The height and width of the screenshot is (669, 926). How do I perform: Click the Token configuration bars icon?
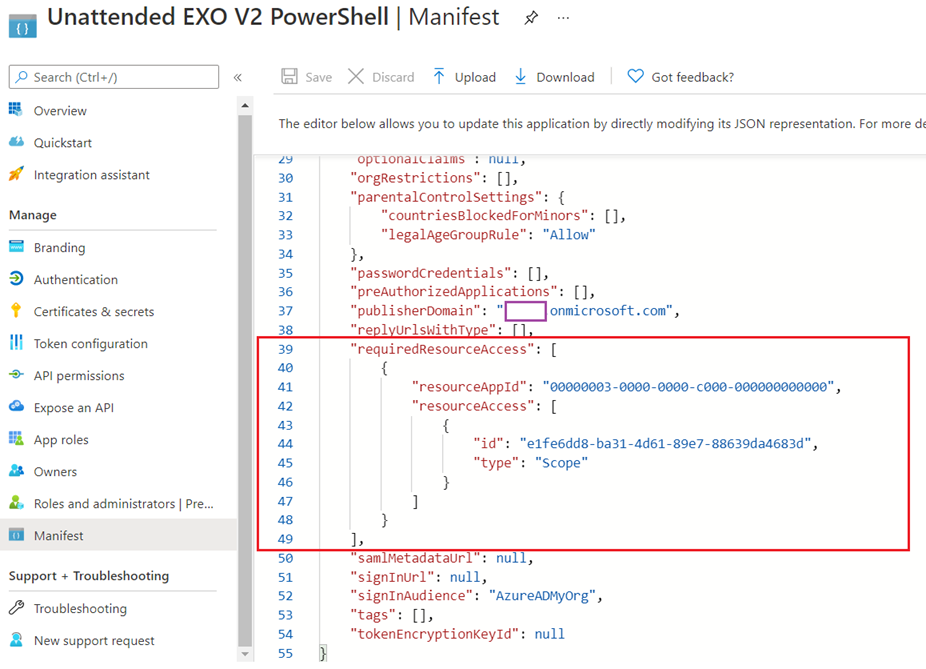pos(16,342)
